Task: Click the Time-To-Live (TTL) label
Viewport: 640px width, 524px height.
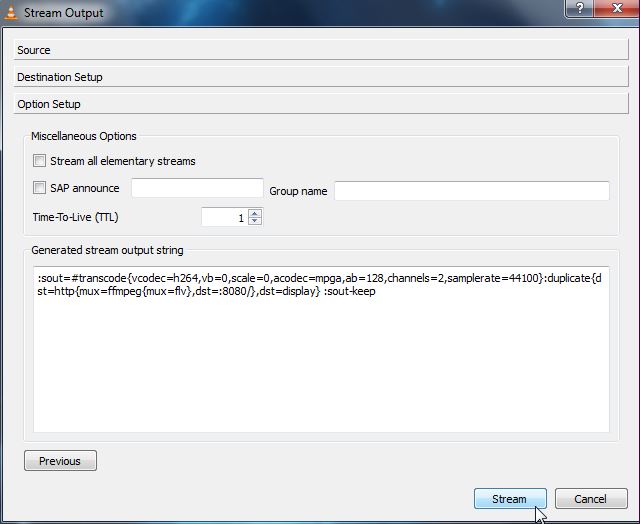Action: pos(75,217)
